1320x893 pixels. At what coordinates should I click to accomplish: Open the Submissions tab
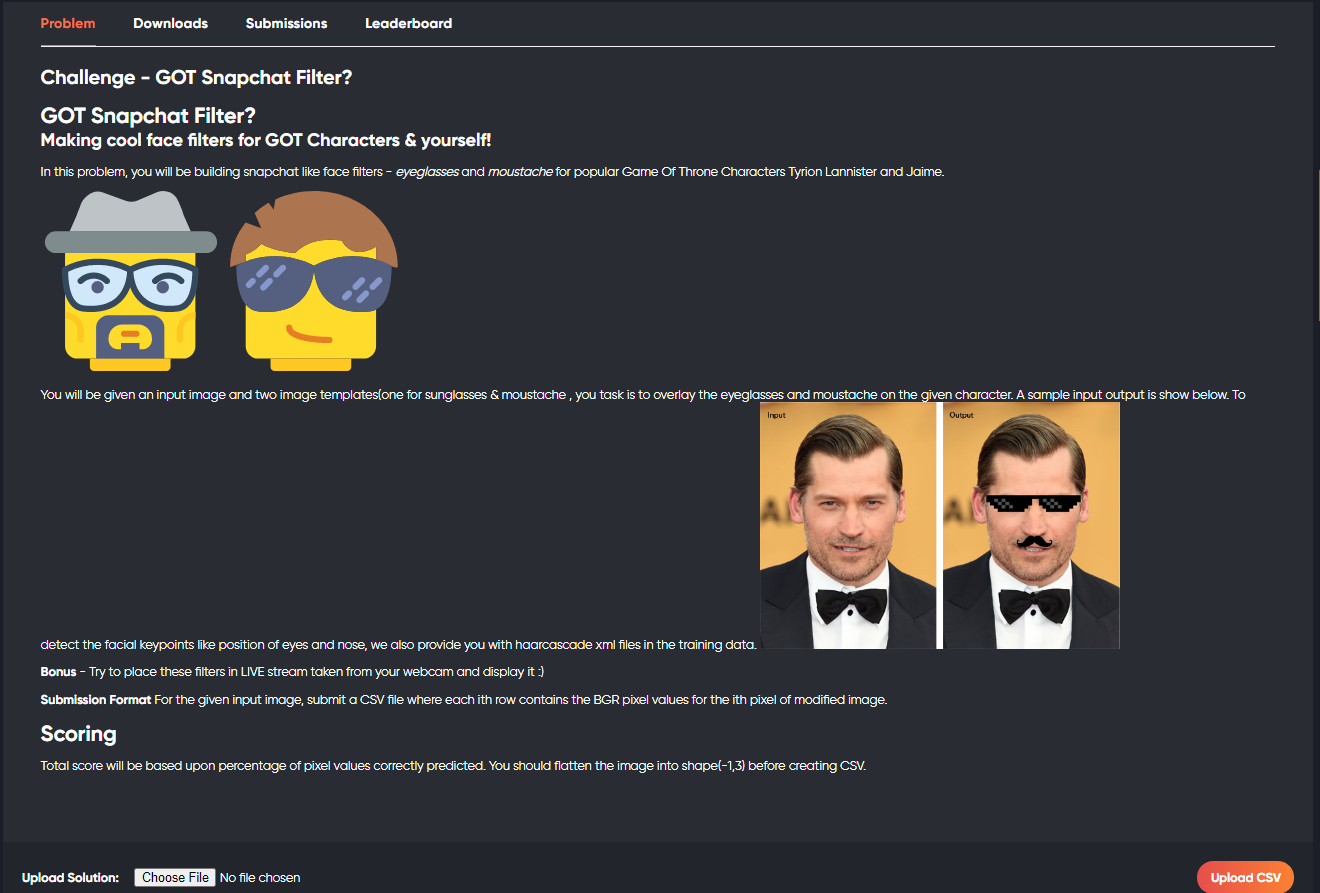pyautogui.click(x=286, y=23)
